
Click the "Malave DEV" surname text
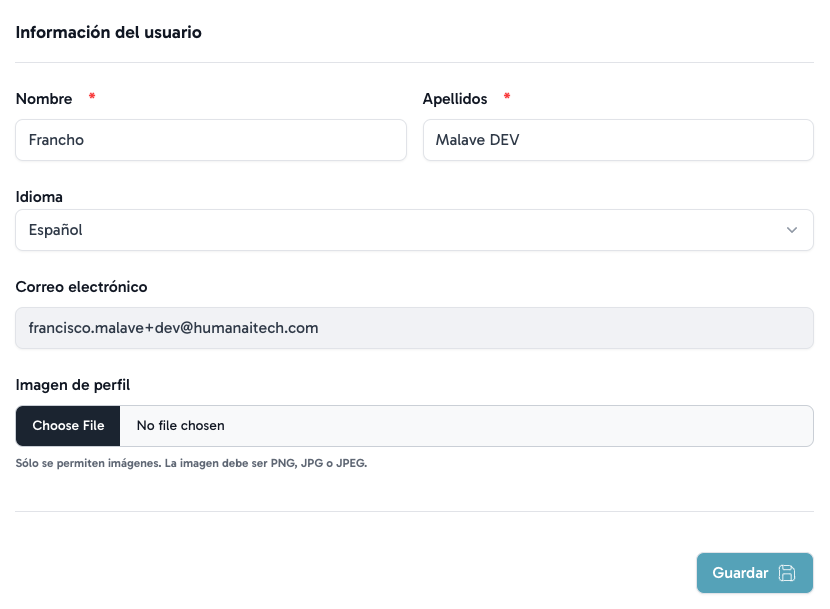[477, 140]
